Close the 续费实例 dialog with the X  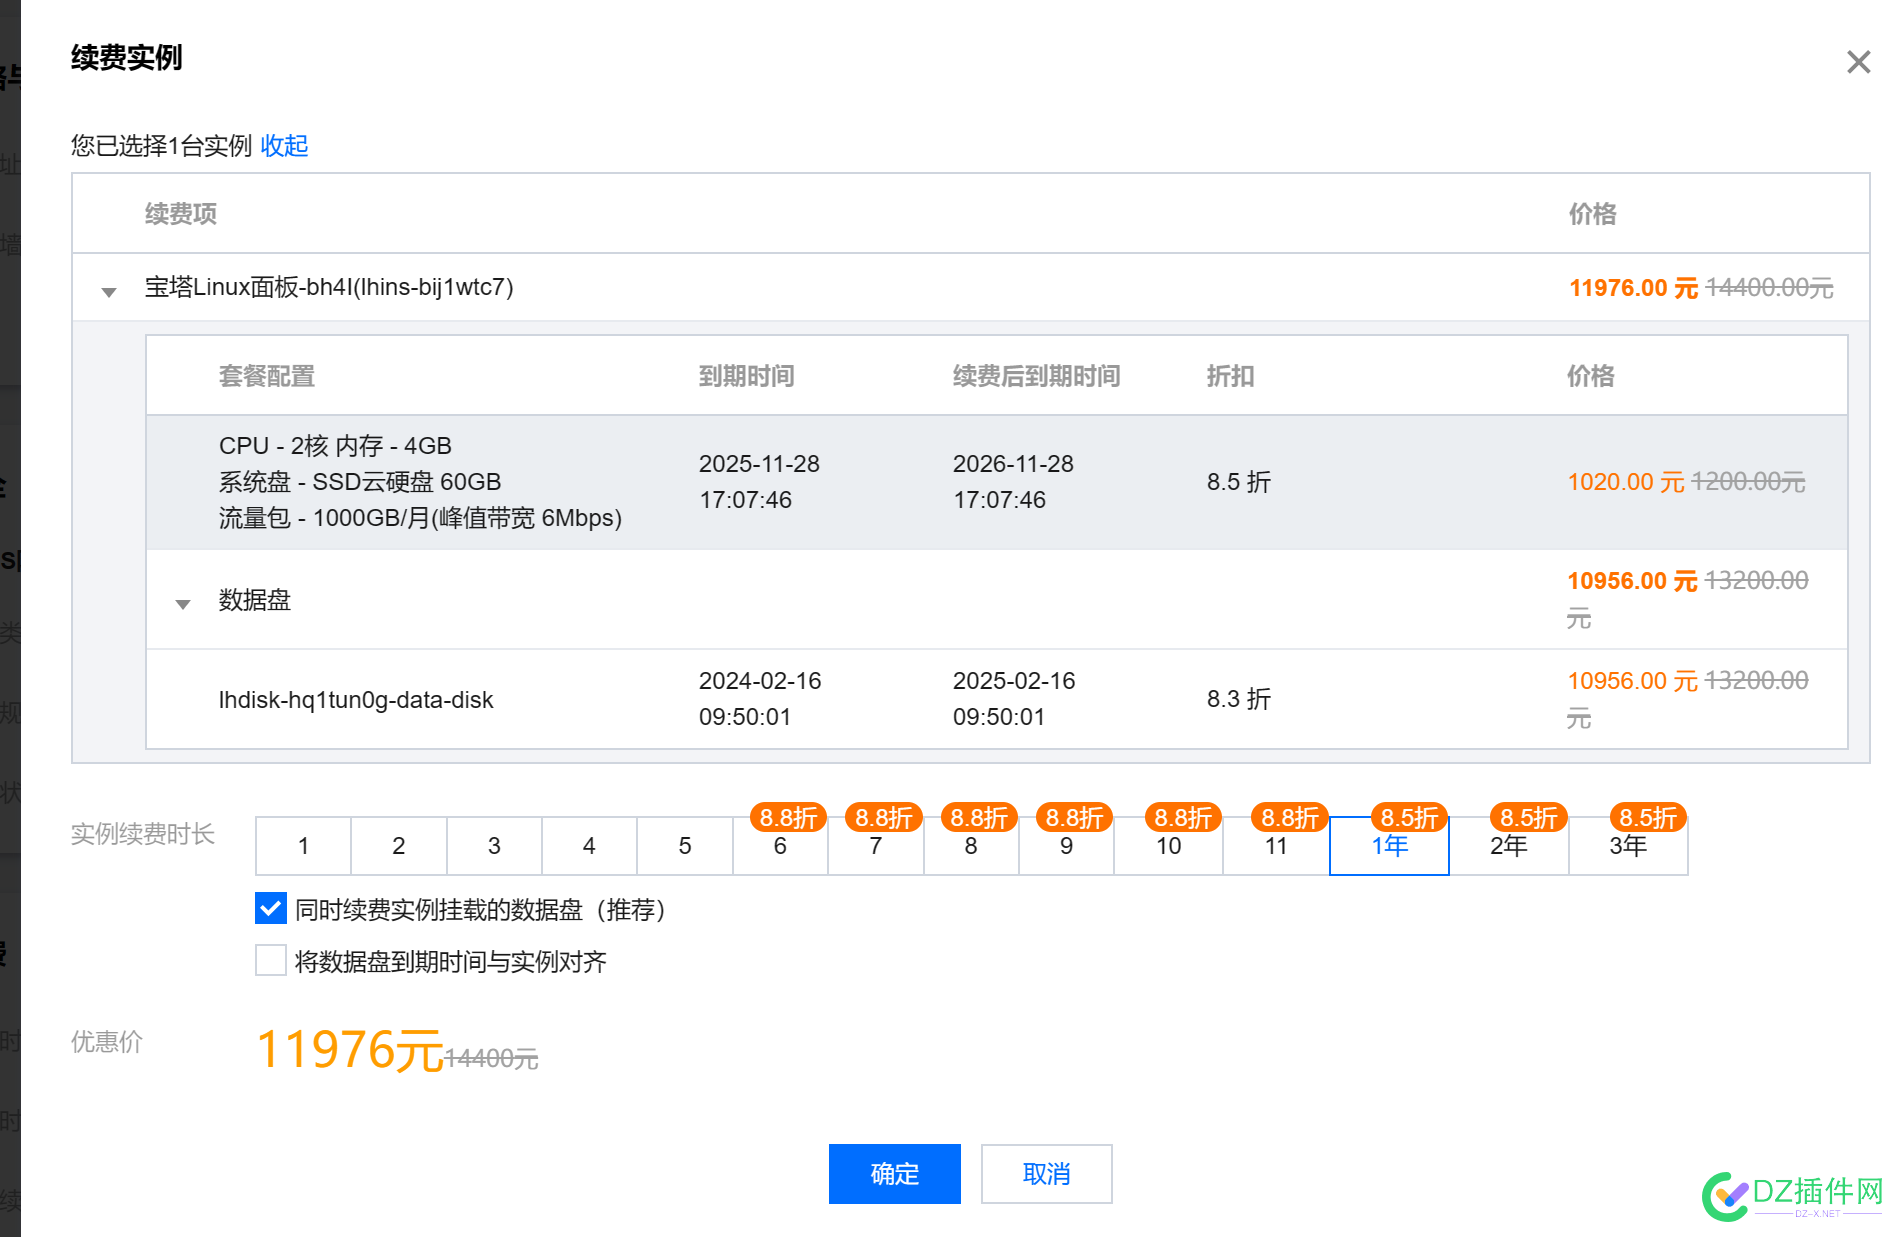pyautogui.click(x=1858, y=62)
